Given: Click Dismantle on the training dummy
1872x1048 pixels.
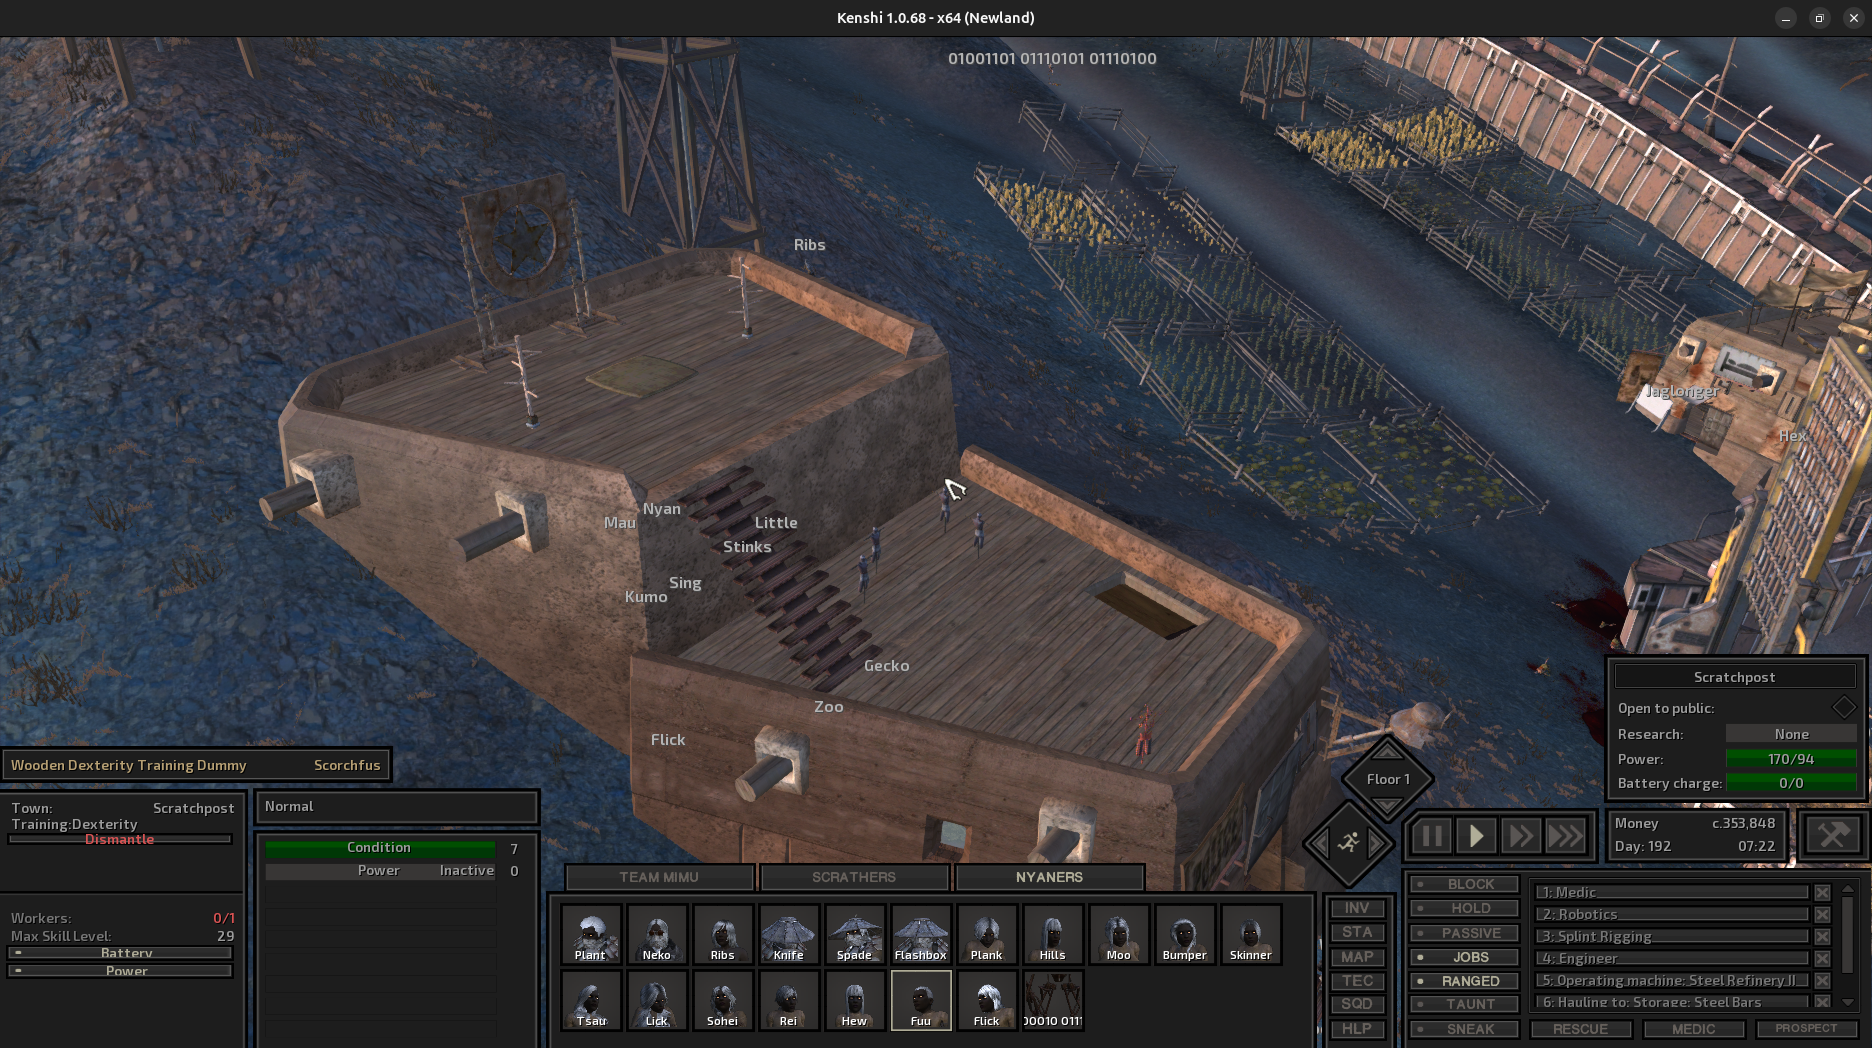Looking at the screenshot, I should tap(120, 839).
